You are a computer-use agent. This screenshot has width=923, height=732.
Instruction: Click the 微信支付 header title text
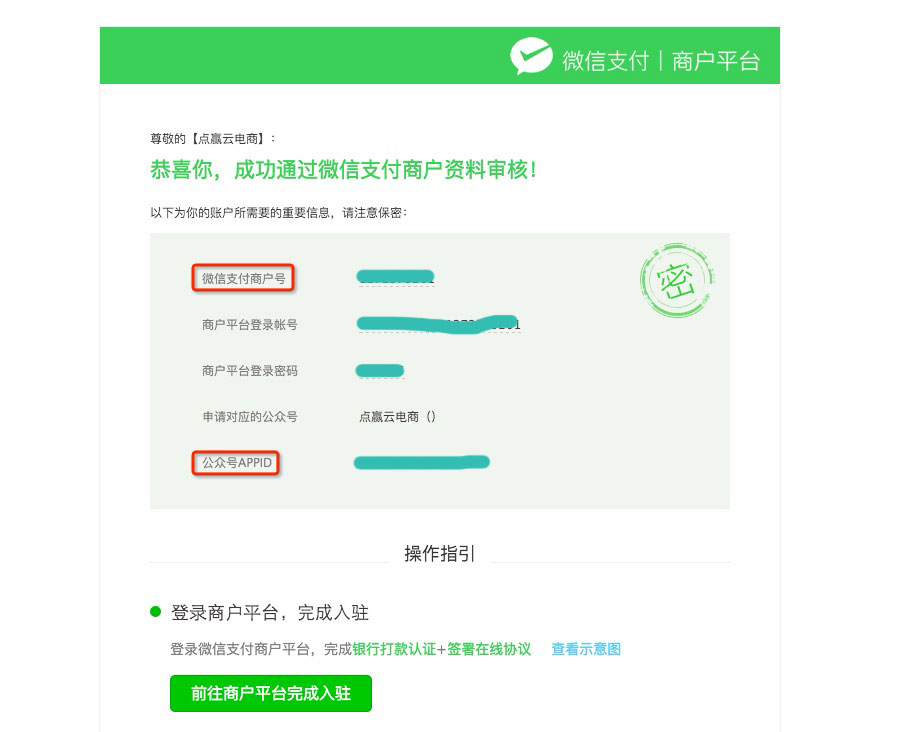tap(605, 61)
